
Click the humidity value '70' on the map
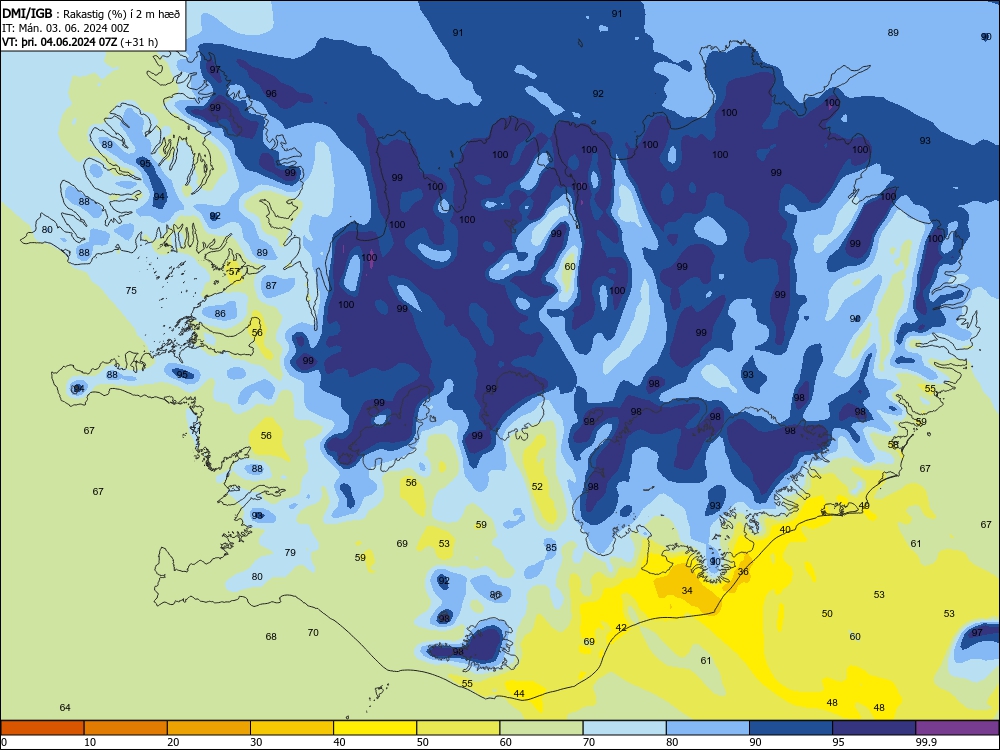click(x=313, y=633)
